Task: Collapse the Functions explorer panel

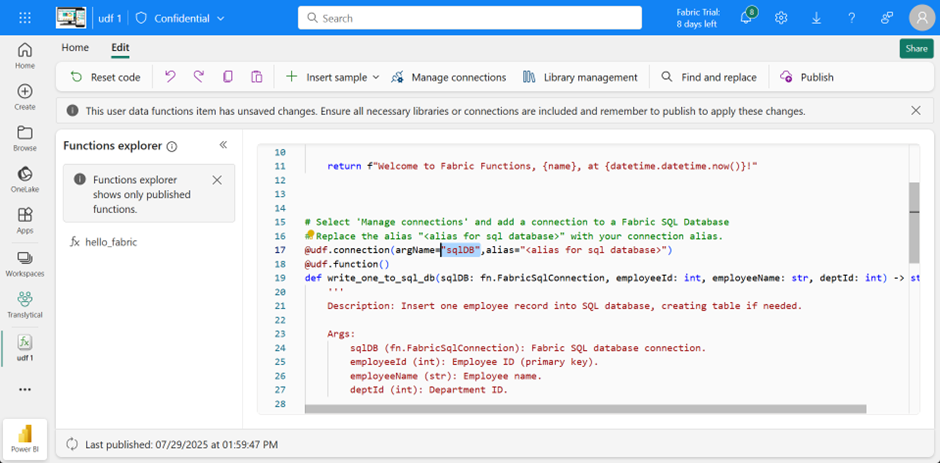Action: click(223, 146)
